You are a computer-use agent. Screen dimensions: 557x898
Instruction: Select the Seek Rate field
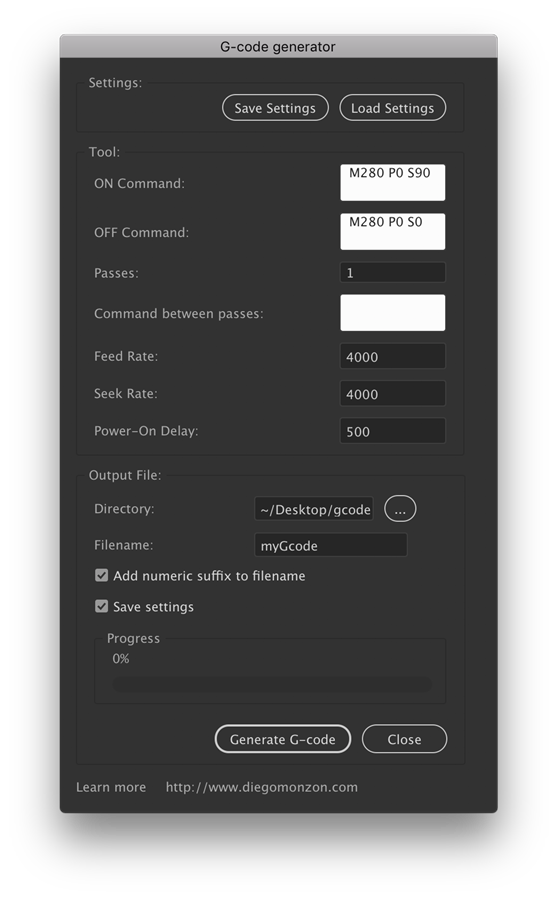click(x=393, y=394)
